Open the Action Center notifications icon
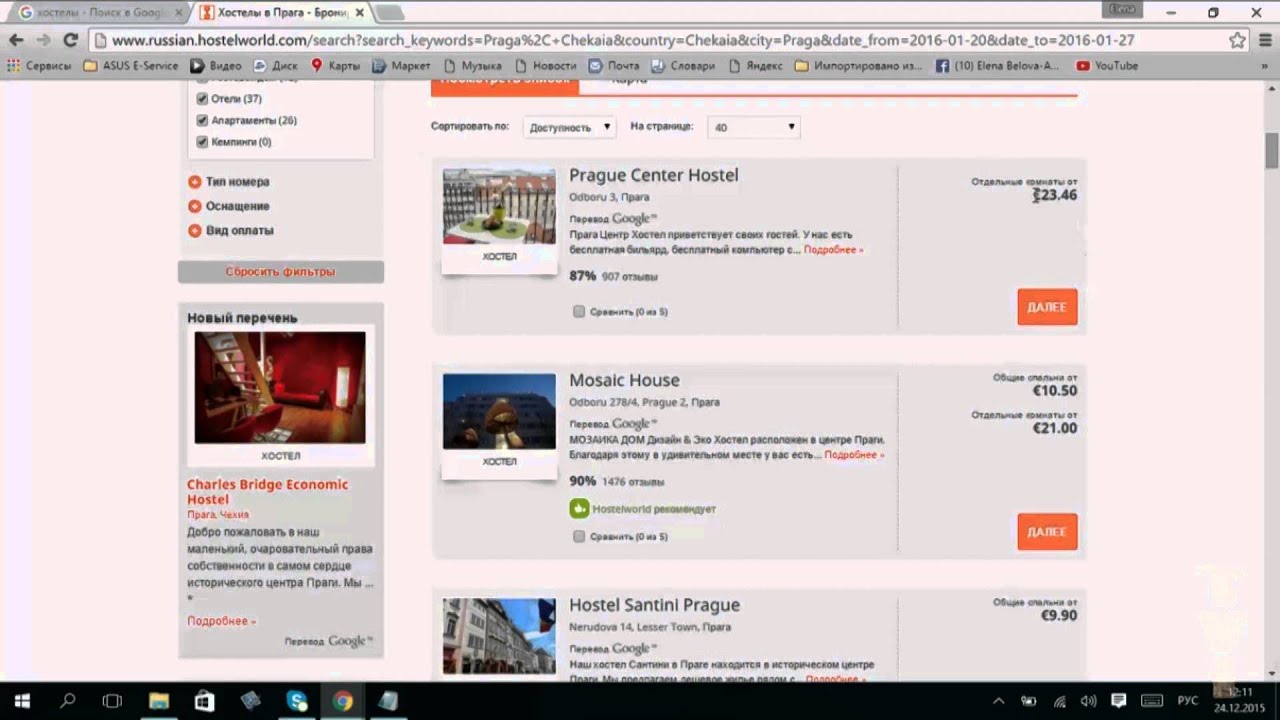1280x720 pixels. 1119,701
